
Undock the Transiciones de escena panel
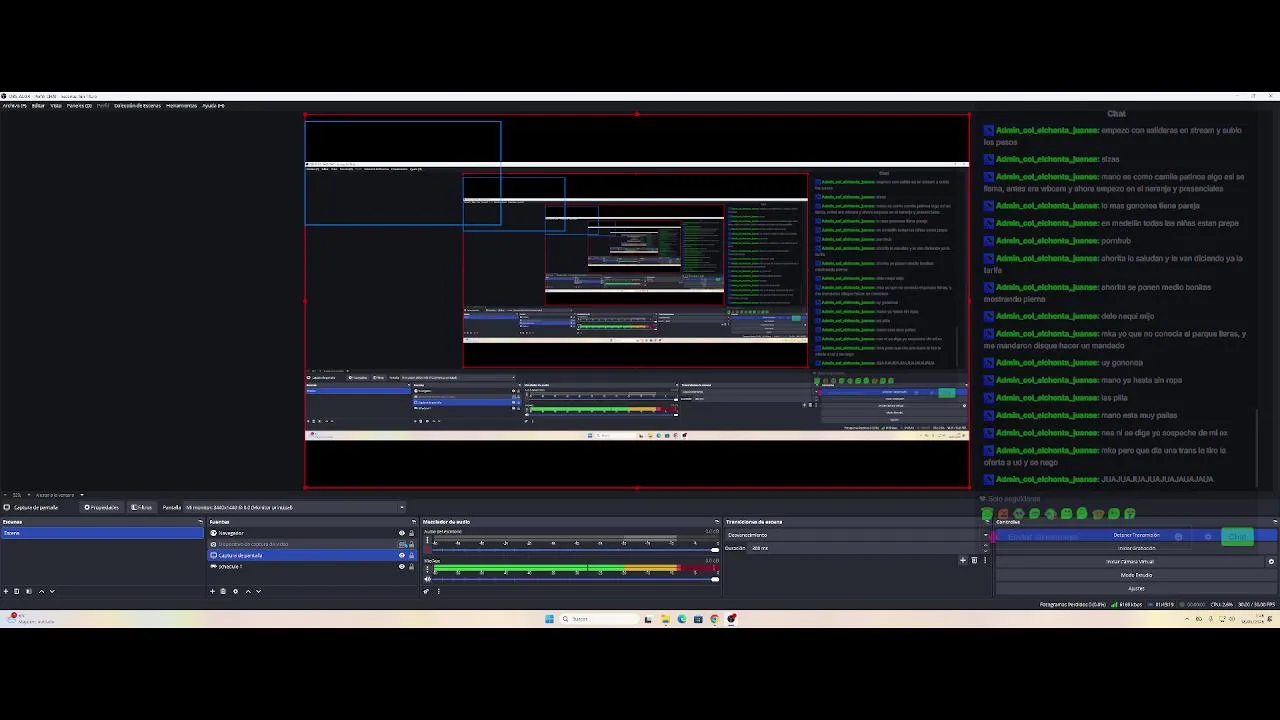click(x=986, y=522)
